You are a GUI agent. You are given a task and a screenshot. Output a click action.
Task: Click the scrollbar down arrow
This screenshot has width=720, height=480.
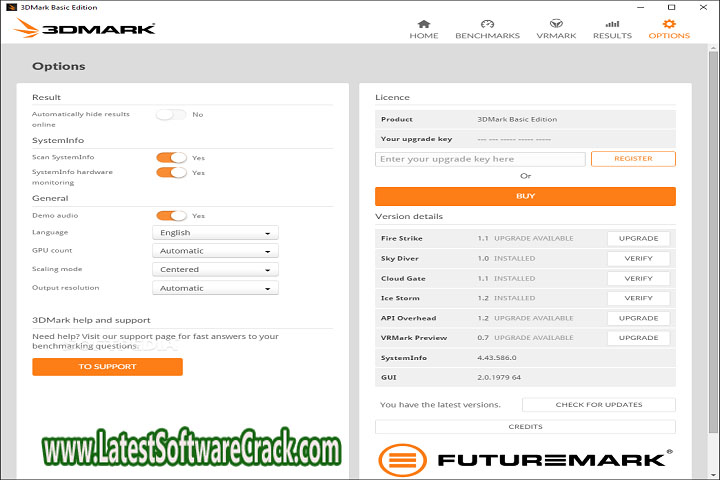pyautogui.click(x=713, y=475)
